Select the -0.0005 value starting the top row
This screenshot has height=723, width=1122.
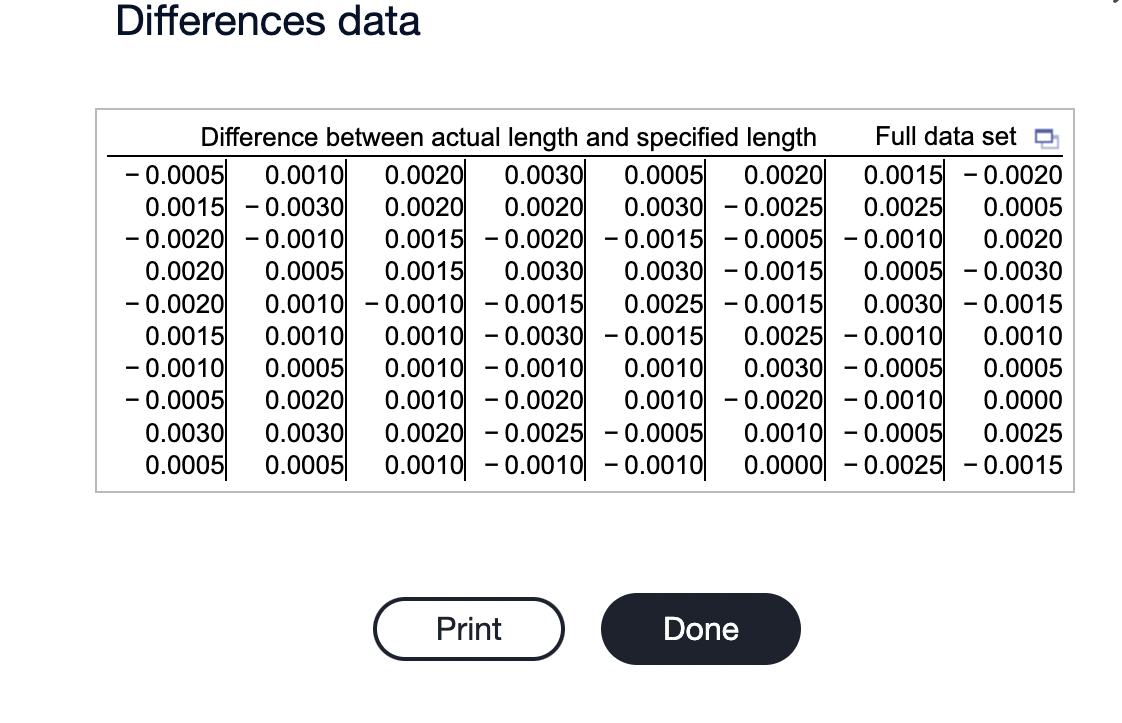(175, 175)
